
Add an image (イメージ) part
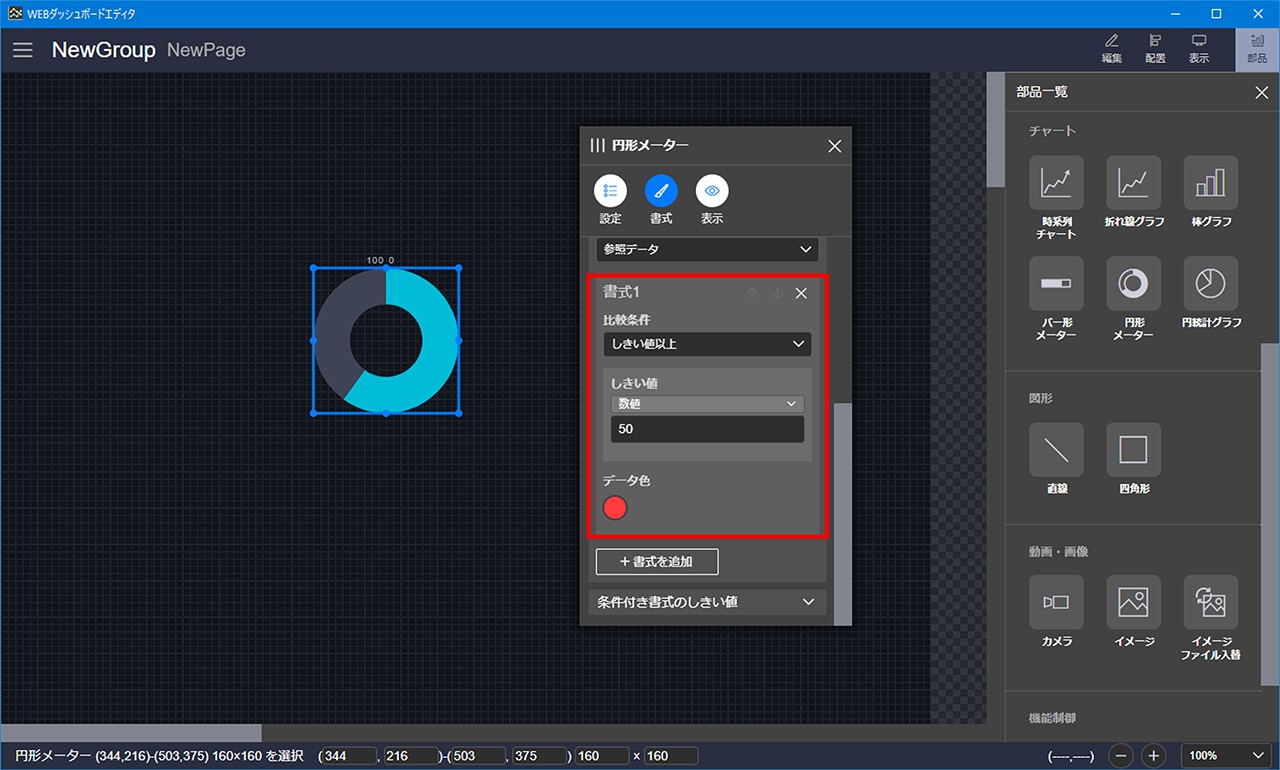[x=1133, y=602]
